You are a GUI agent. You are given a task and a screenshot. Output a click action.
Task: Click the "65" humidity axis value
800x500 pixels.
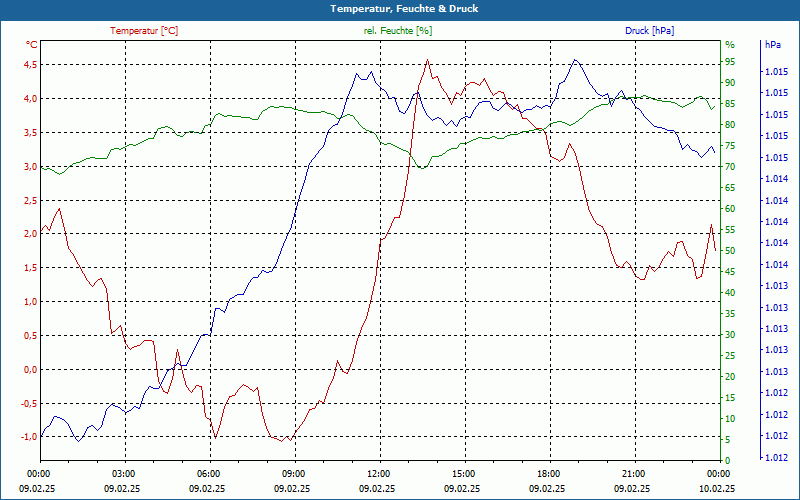(730, 188)
